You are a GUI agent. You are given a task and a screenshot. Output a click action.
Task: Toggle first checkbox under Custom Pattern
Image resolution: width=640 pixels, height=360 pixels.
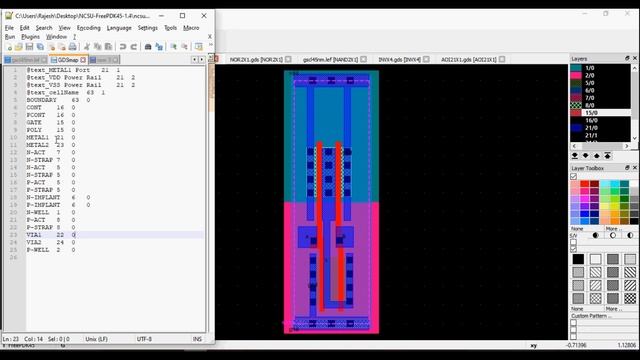coord(573,322)
